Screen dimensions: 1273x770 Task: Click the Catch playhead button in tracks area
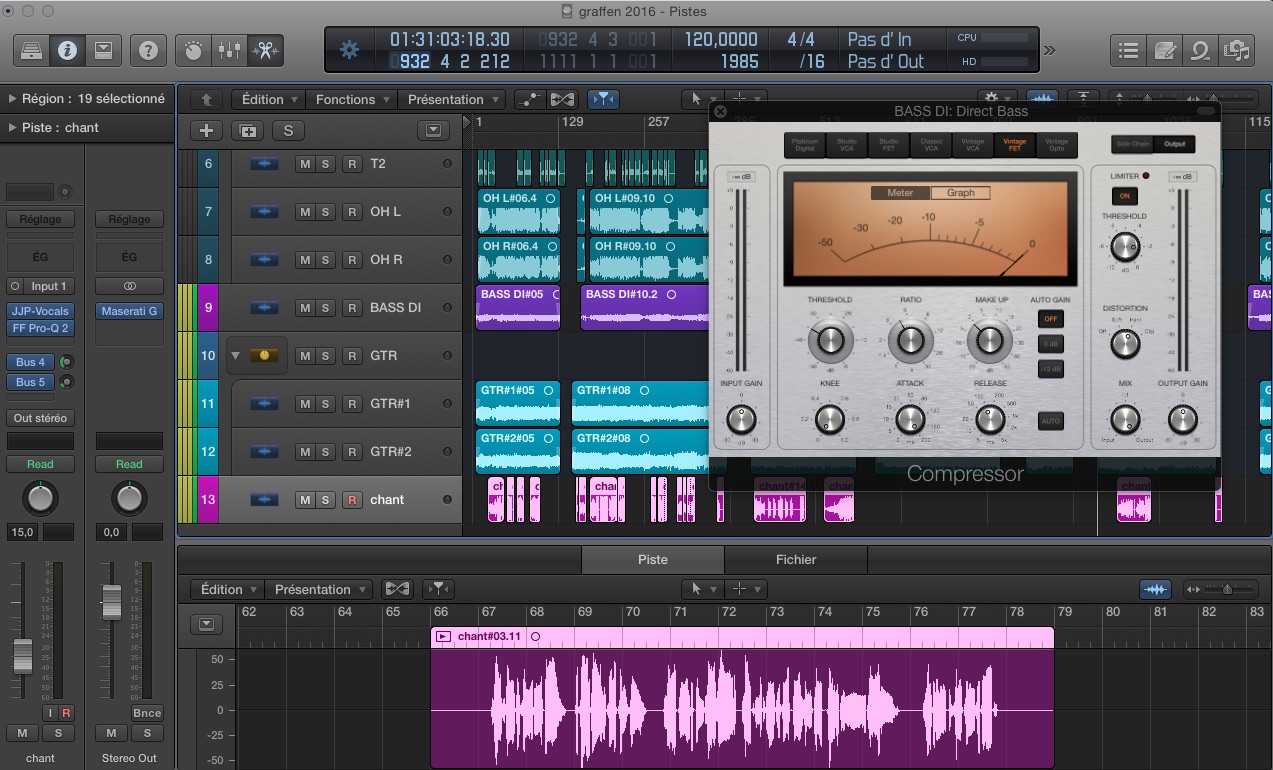click(604, 99)
